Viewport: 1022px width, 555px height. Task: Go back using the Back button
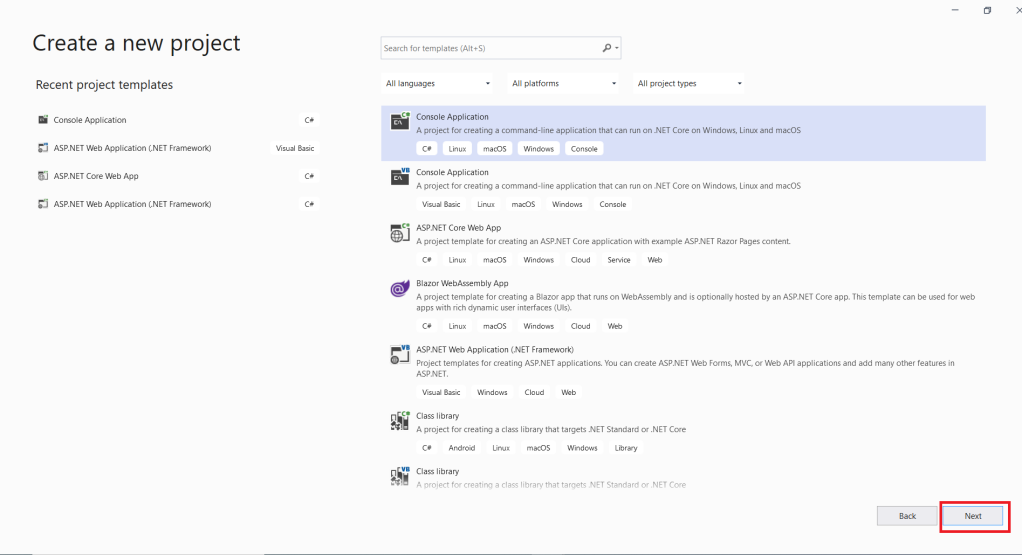click(907, 516)
